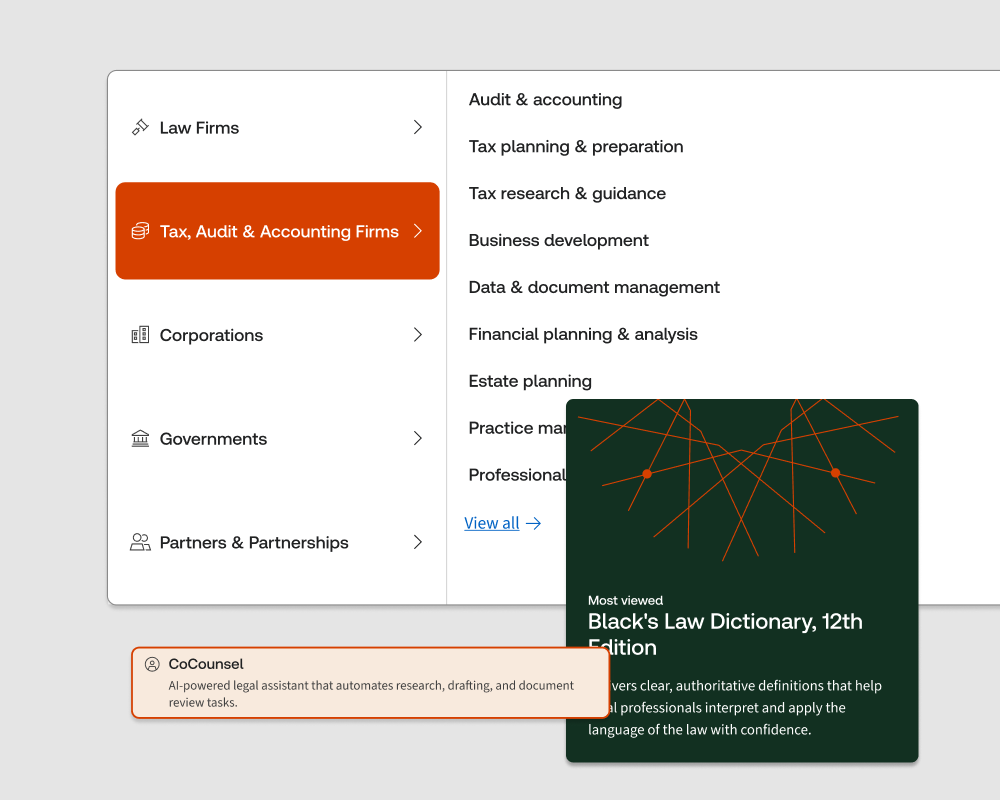
Task: Click the arrow icon after View all
Action: [533, 524]
